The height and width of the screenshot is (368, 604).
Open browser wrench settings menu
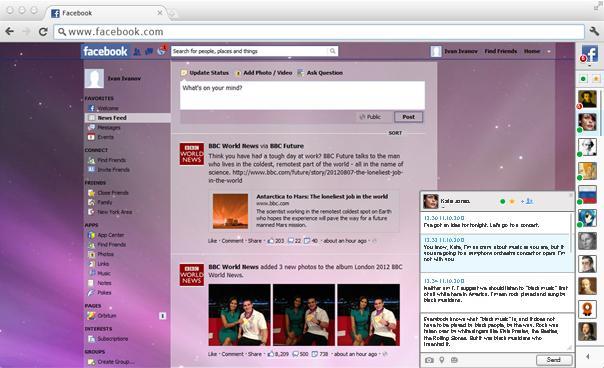594,31
